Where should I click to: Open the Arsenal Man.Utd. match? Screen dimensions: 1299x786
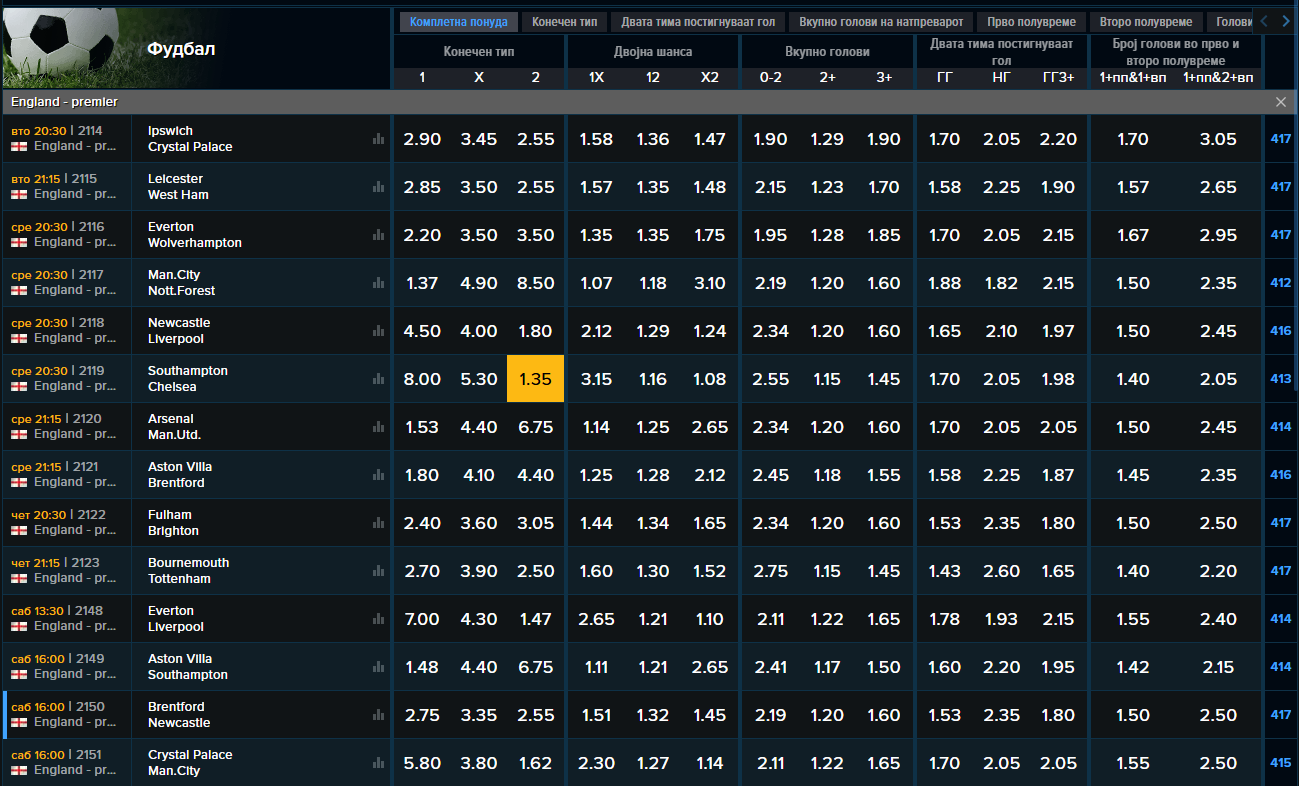[174, 427]
